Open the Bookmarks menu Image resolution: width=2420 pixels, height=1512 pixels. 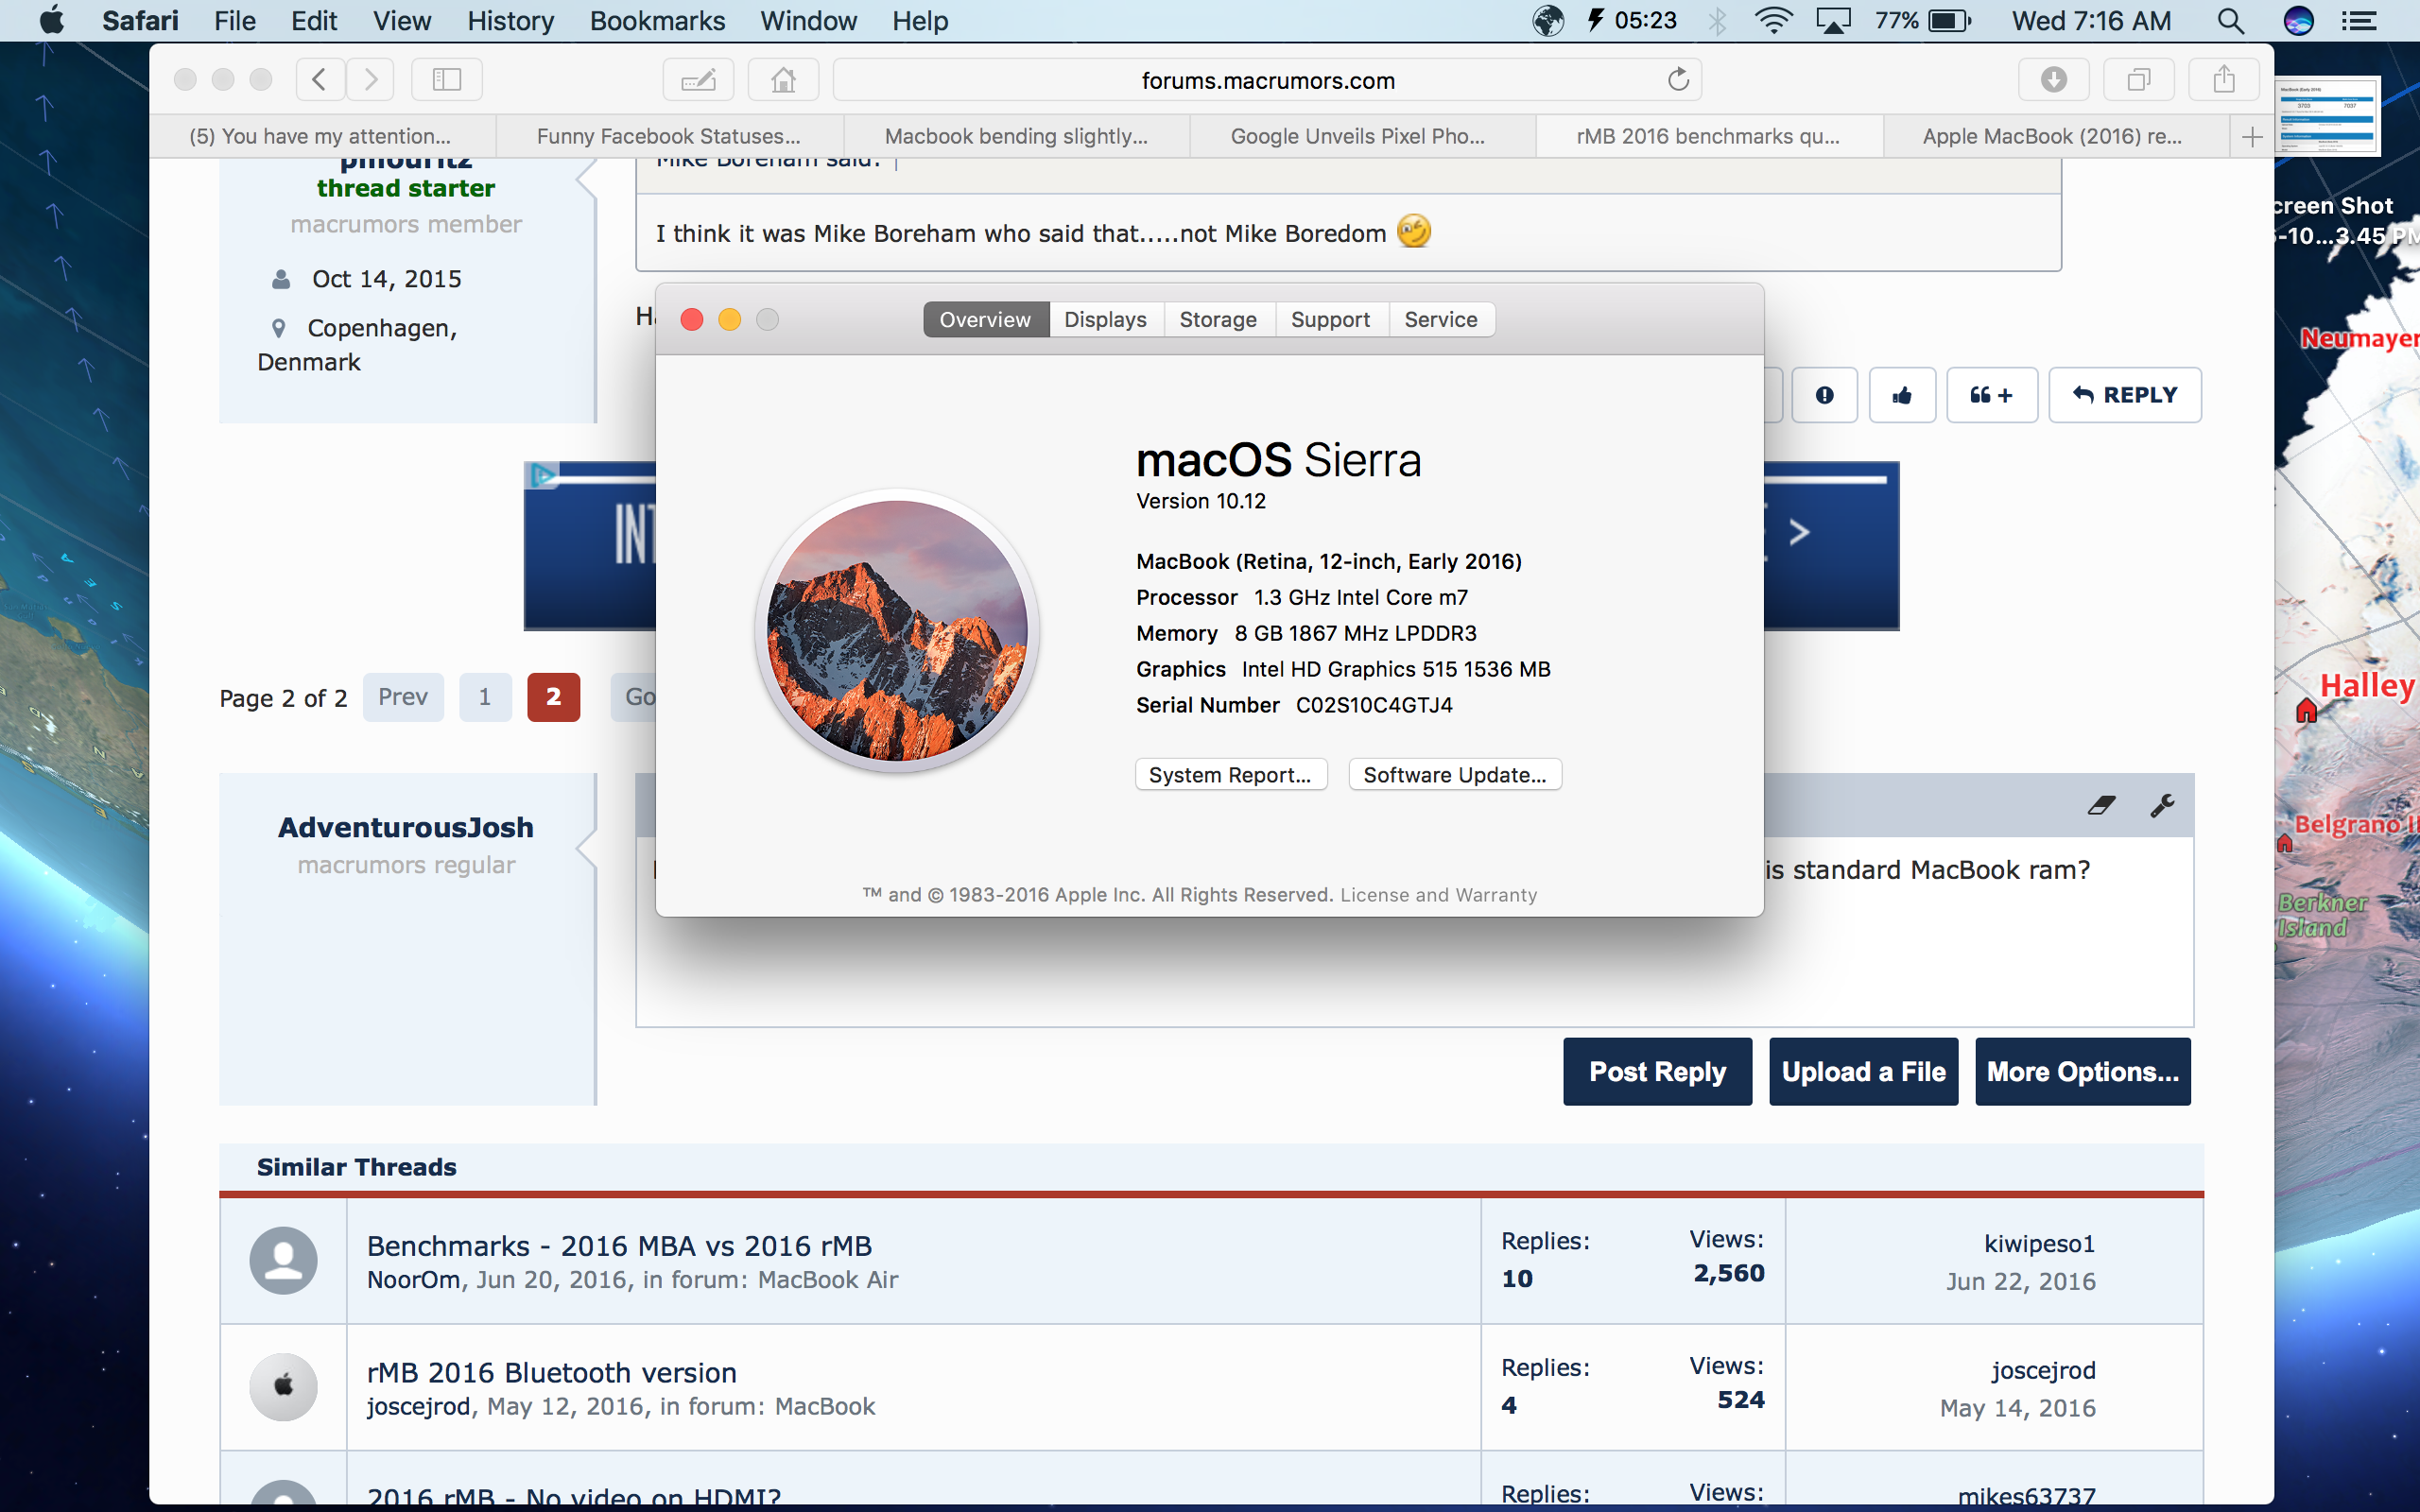coord(657,21)
